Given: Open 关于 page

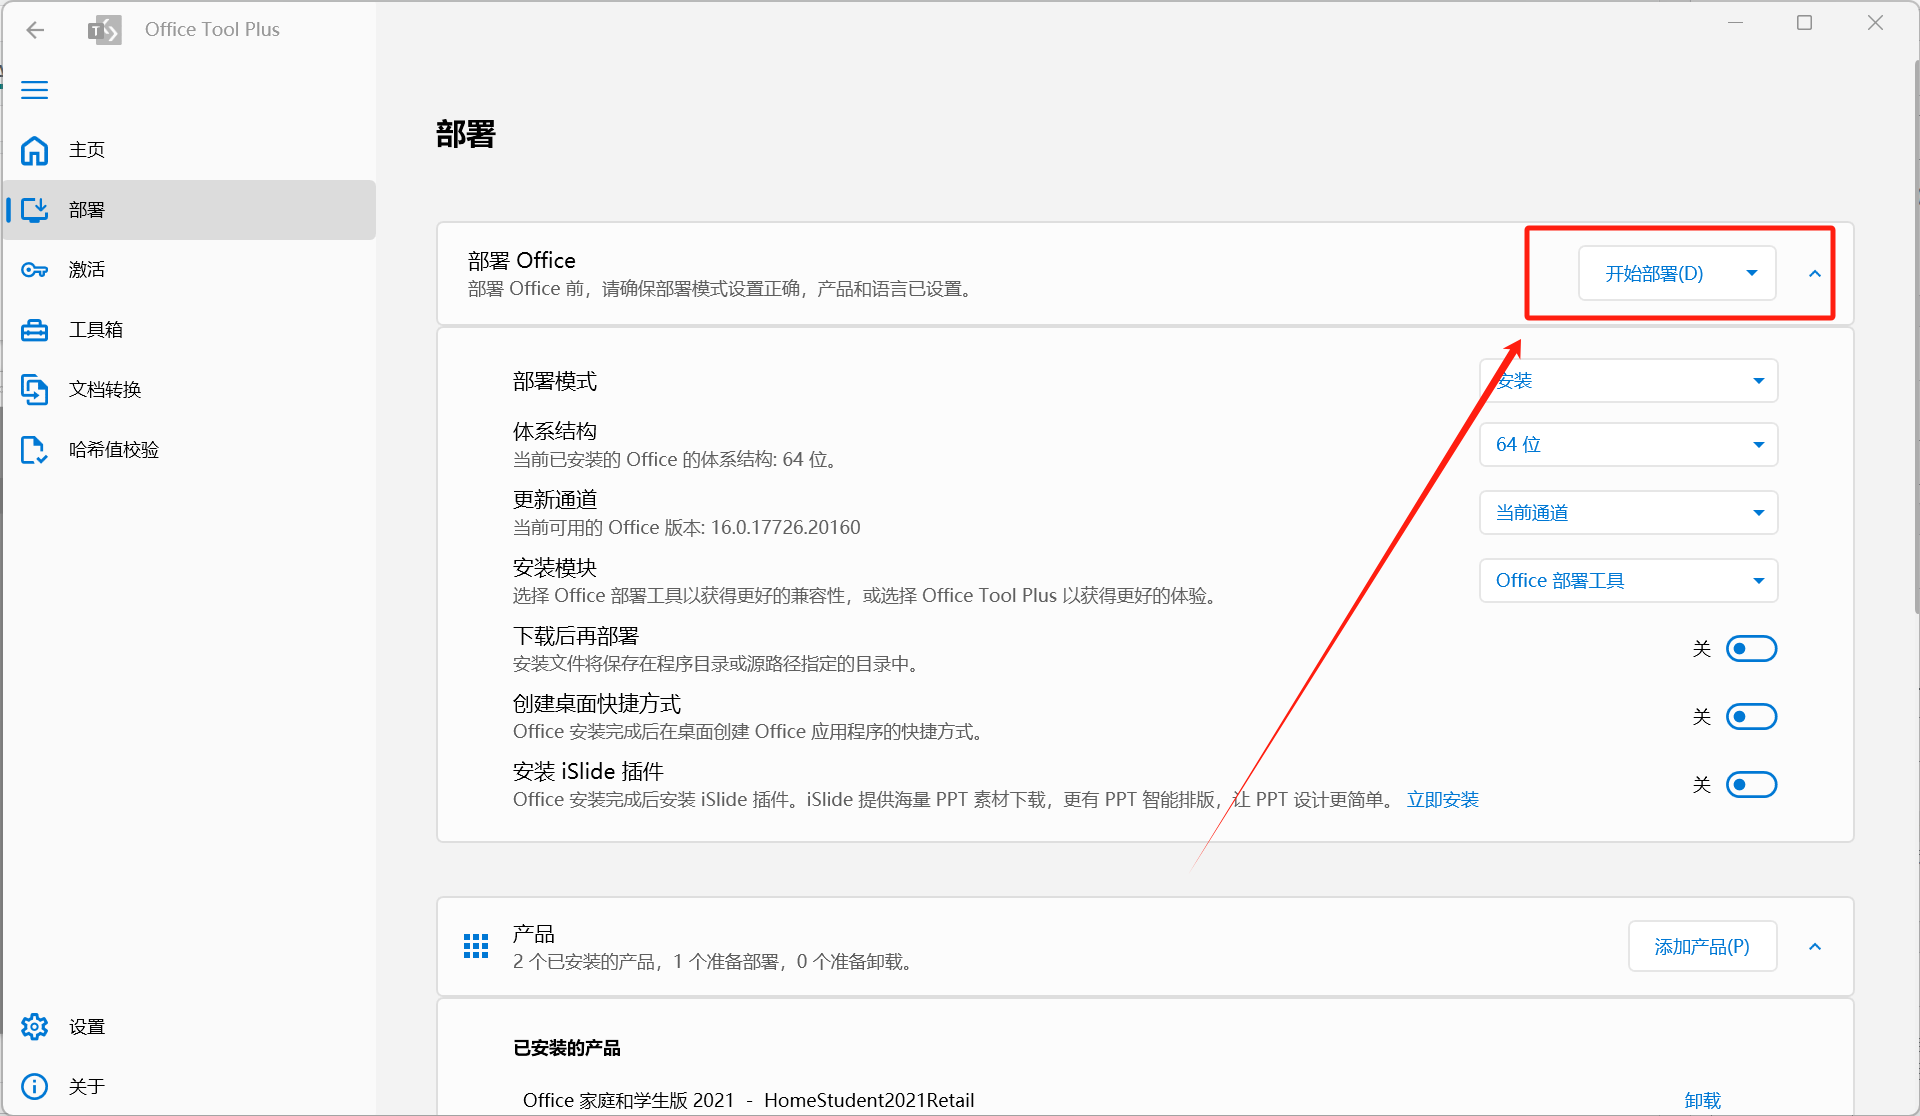Looking at the screenshot, I should 190,1086.
